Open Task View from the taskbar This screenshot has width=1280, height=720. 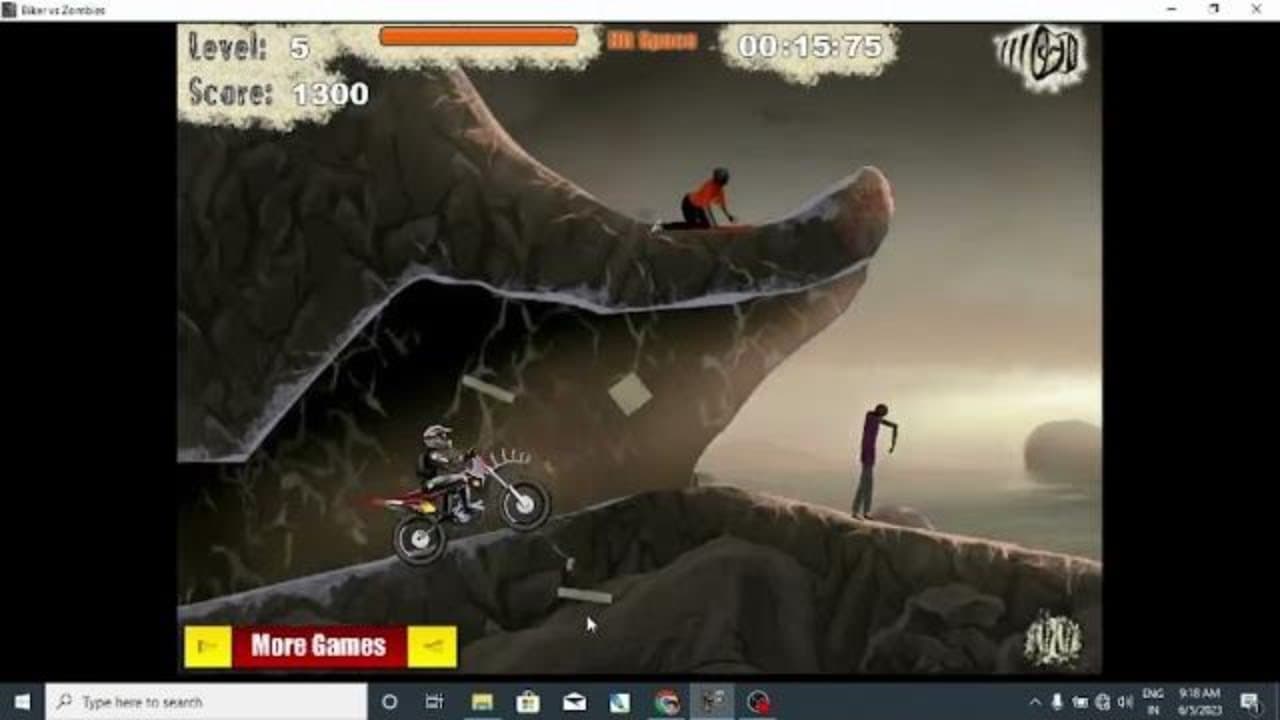pos(435,702)
